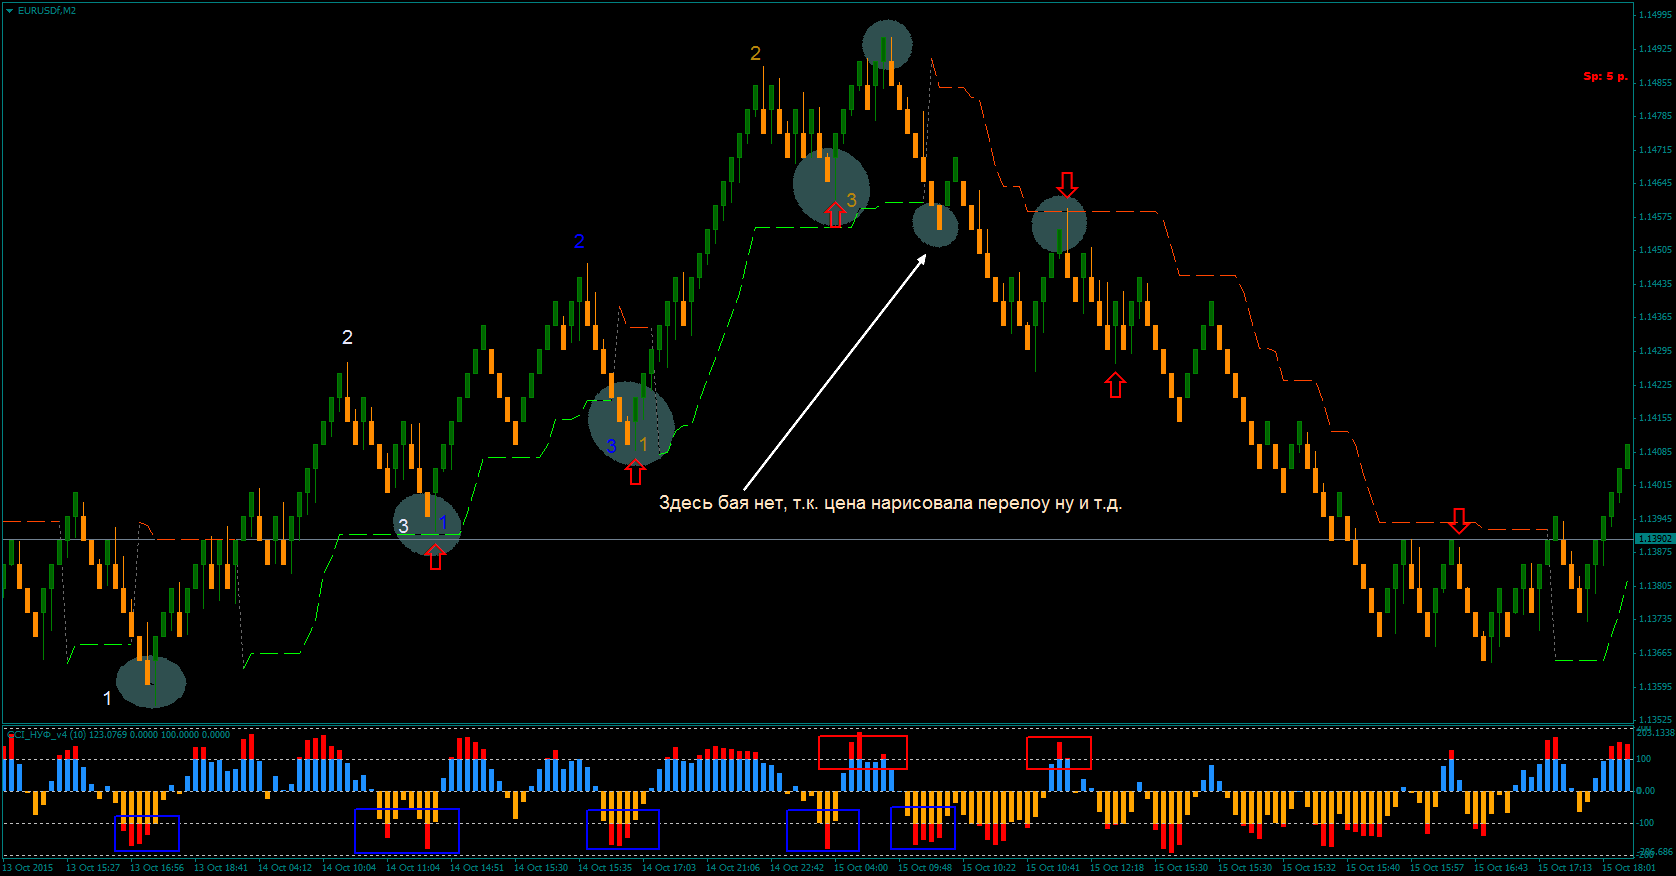Click price scale value 1.13665

click(x=1655, y=653)
